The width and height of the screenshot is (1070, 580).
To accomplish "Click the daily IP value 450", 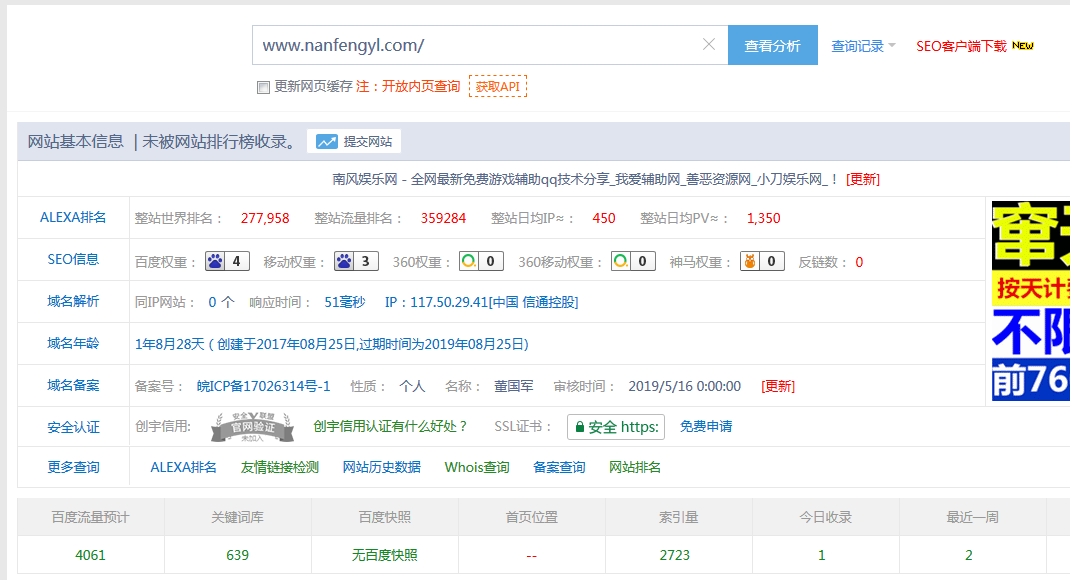I will (604, 218).
